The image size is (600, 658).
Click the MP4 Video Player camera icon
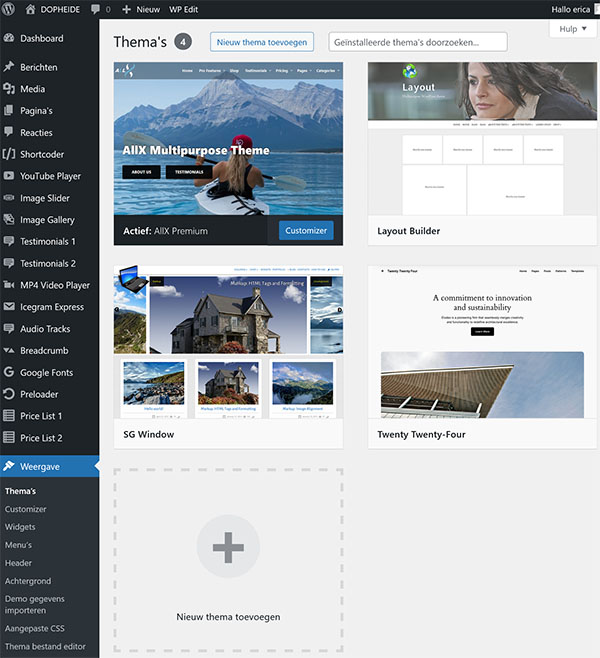(x=9, y=285)
